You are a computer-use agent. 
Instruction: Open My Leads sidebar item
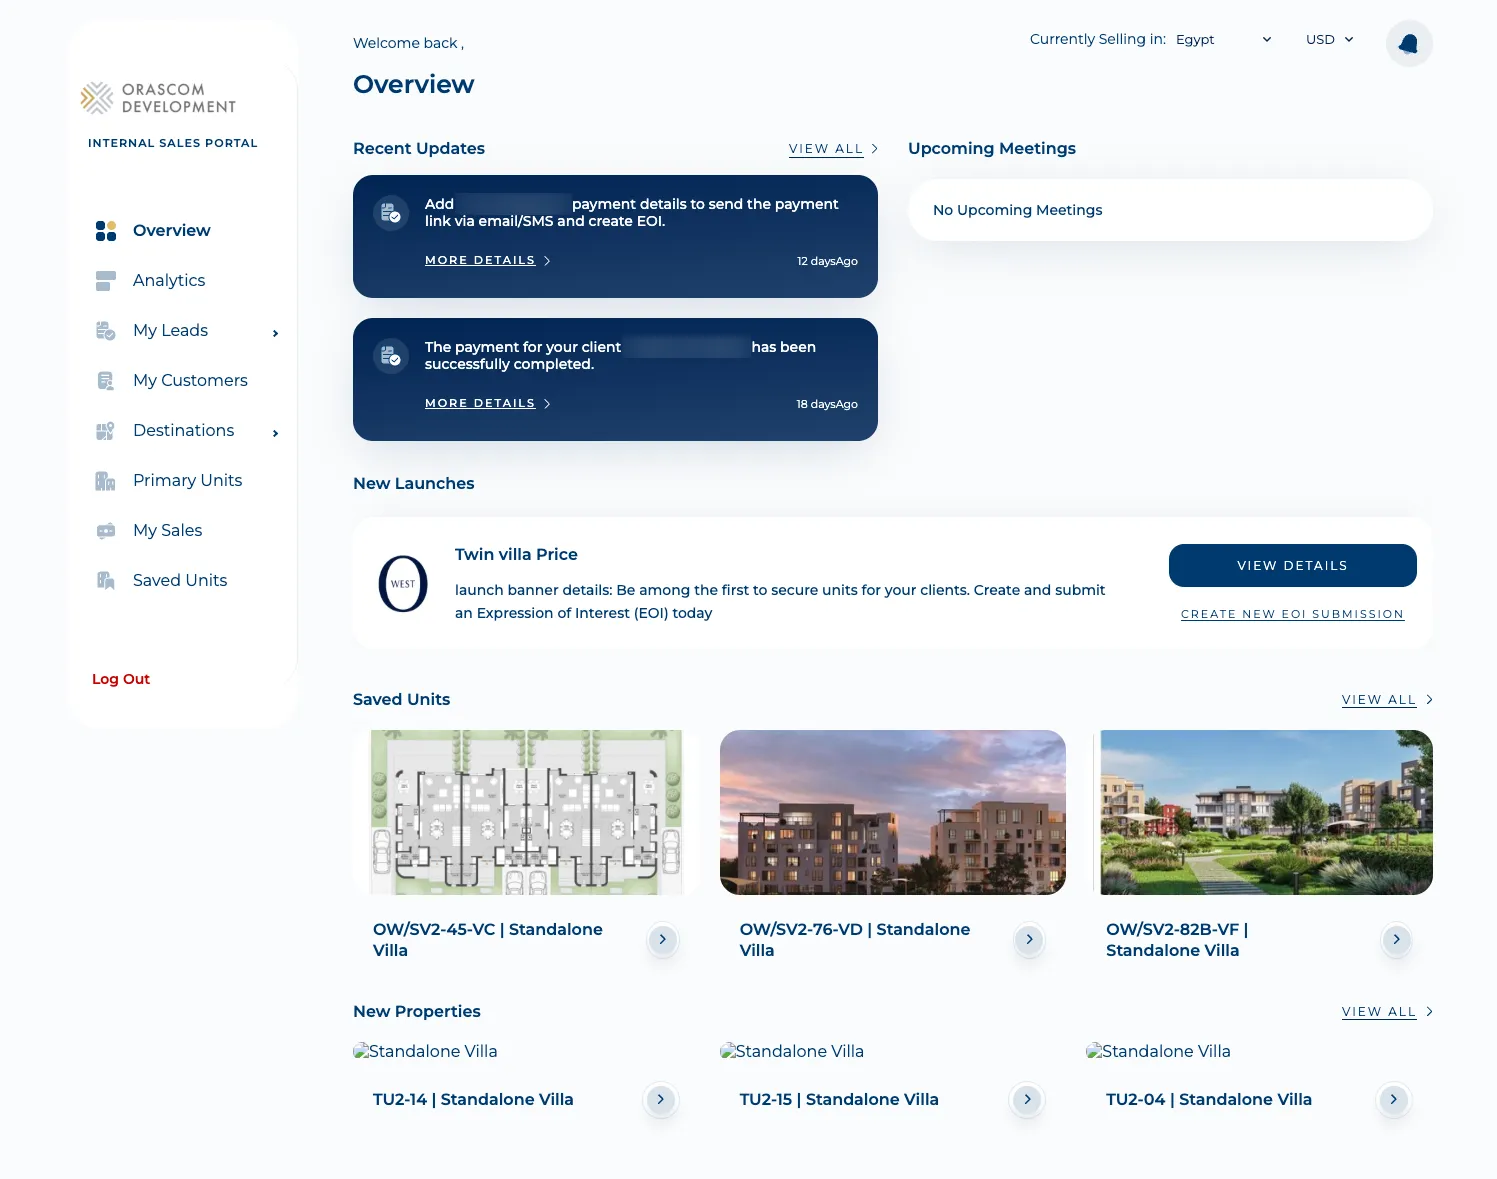pyautogui.click(x=170, y=331)
